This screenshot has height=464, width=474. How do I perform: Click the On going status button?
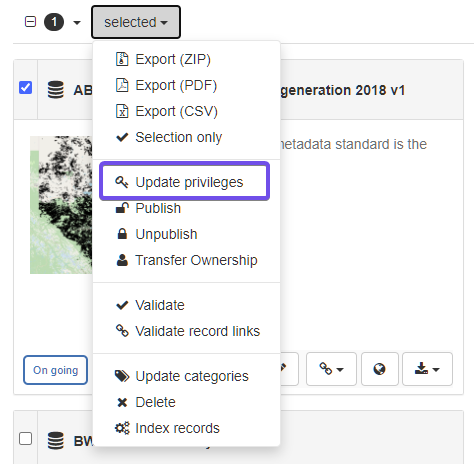pos(56,370)
